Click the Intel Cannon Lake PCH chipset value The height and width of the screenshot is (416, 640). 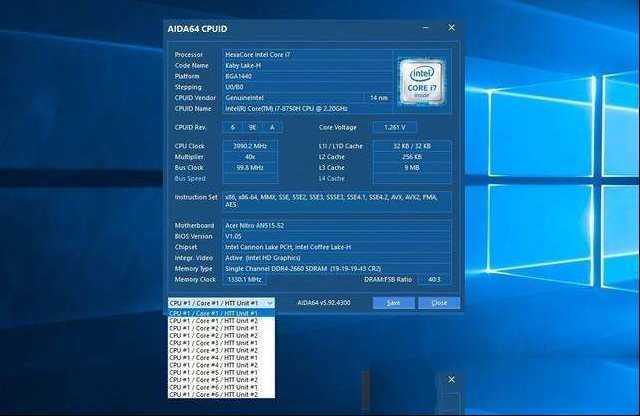pos(337,247)
